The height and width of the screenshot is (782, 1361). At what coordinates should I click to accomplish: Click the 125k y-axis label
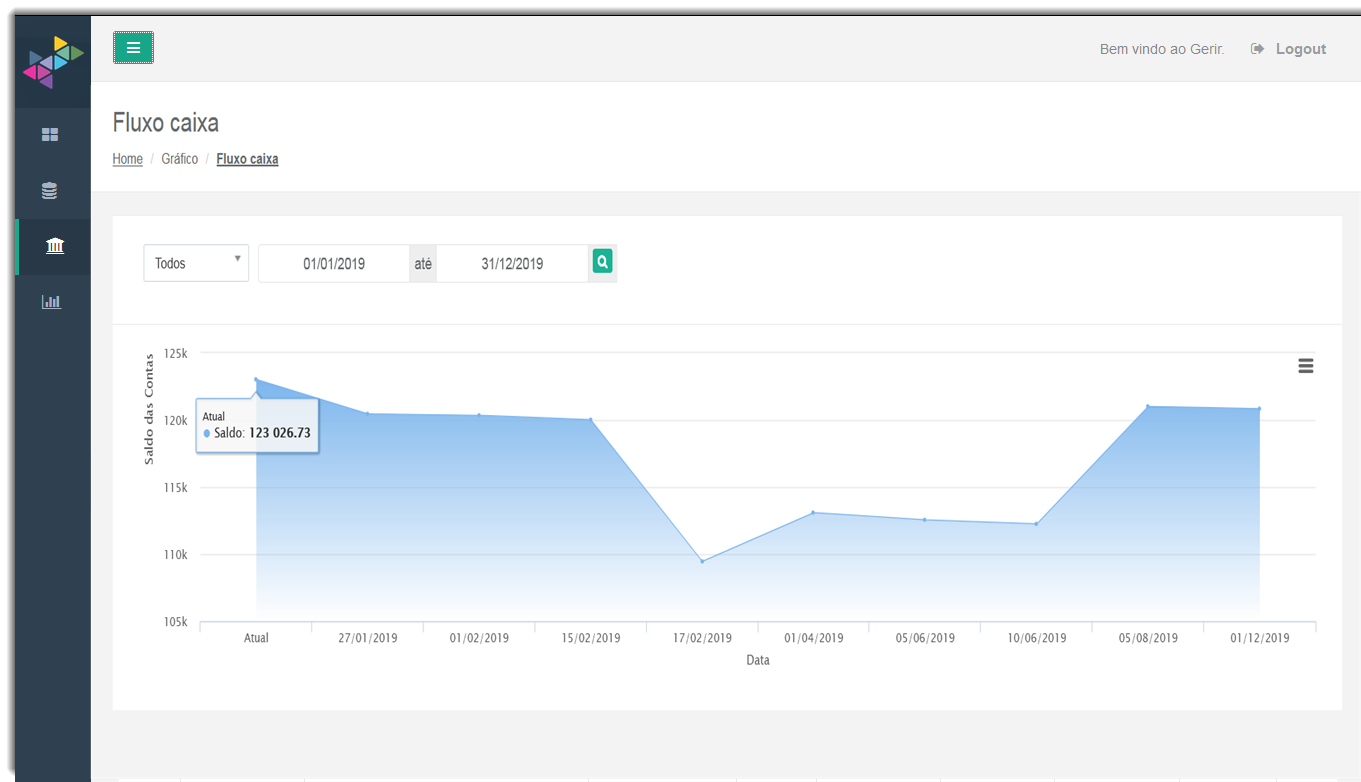click(176, 353)
